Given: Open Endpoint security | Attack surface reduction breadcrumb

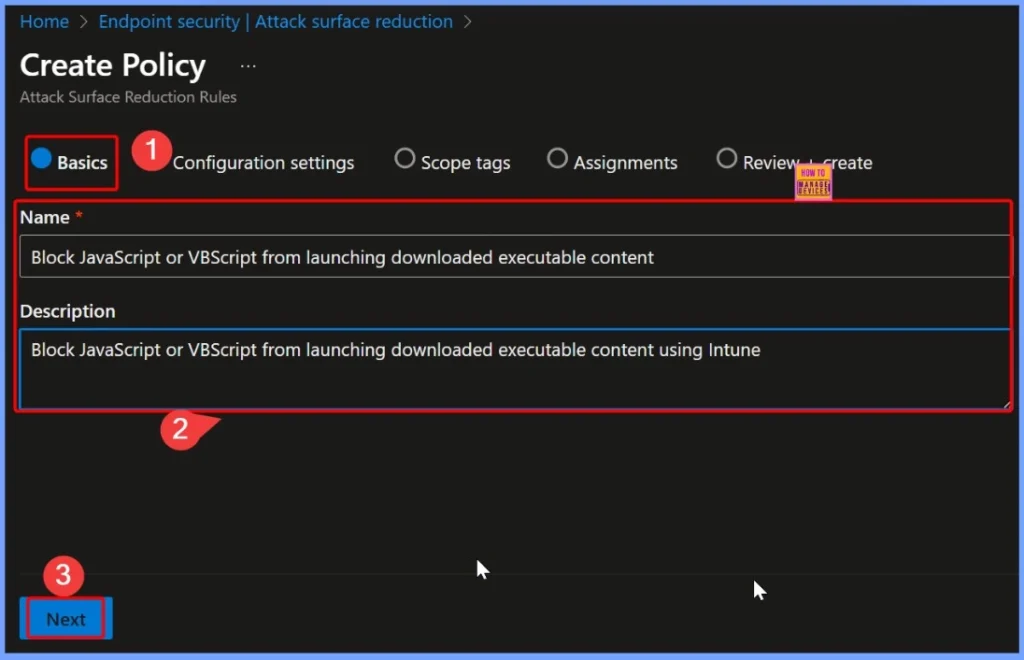Looking at the screenshot, I should coord(275,21).
